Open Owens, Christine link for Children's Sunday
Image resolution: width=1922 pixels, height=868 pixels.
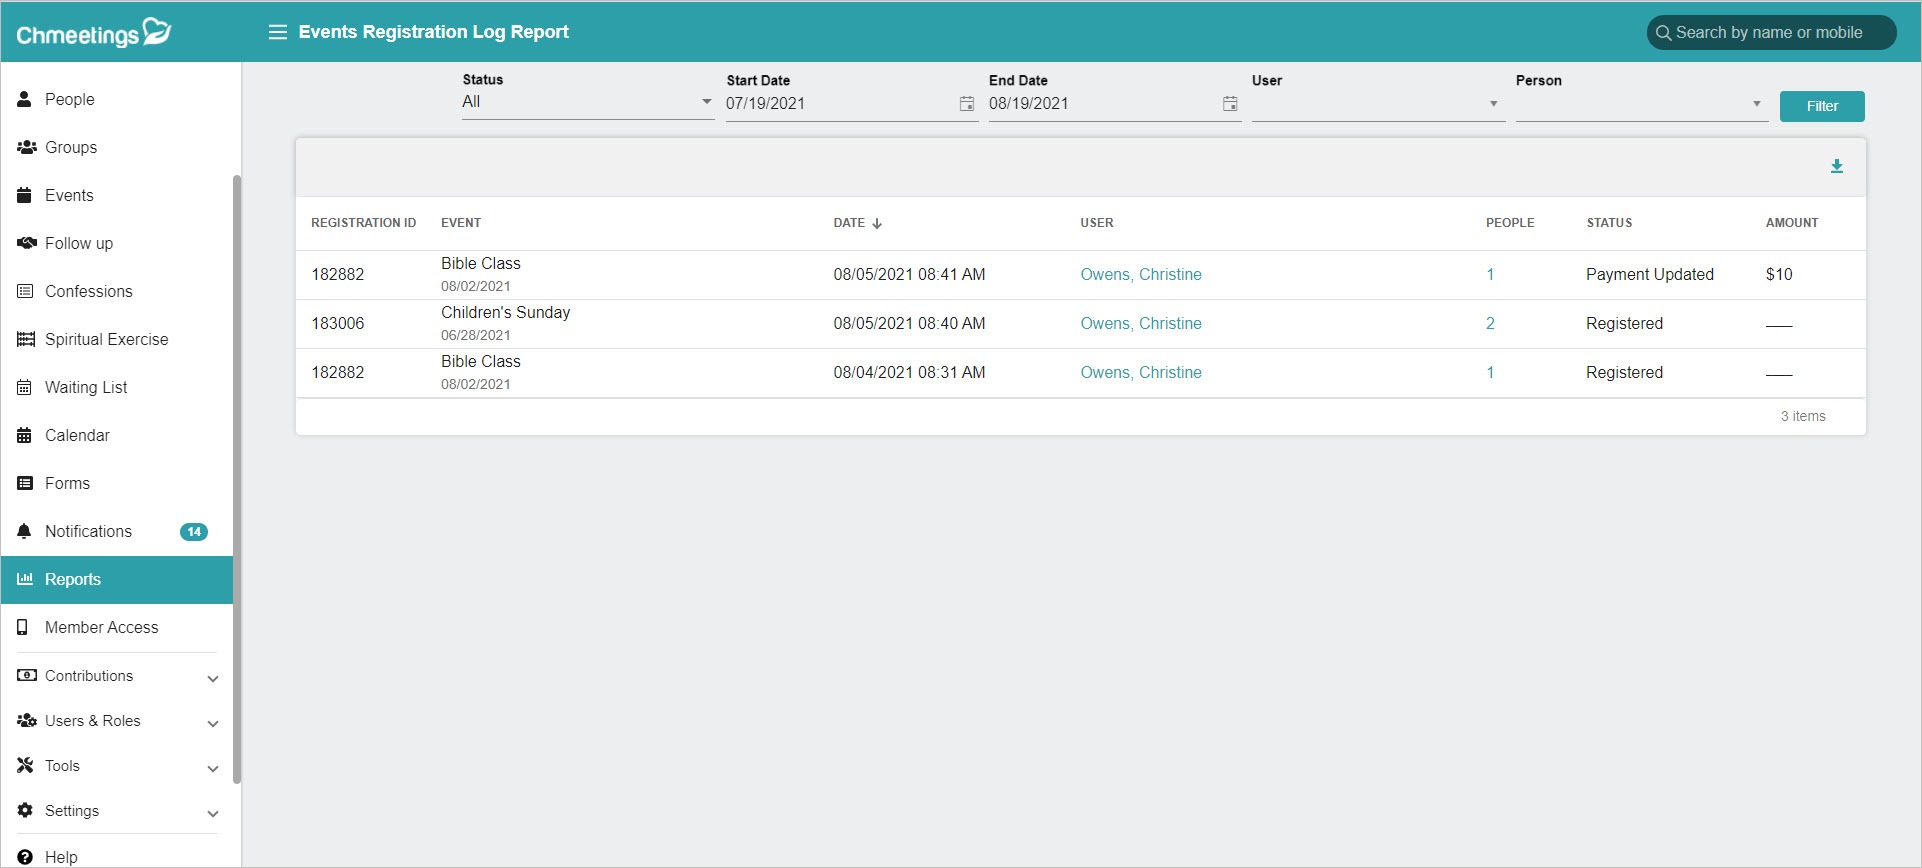tap(1141, 323)
